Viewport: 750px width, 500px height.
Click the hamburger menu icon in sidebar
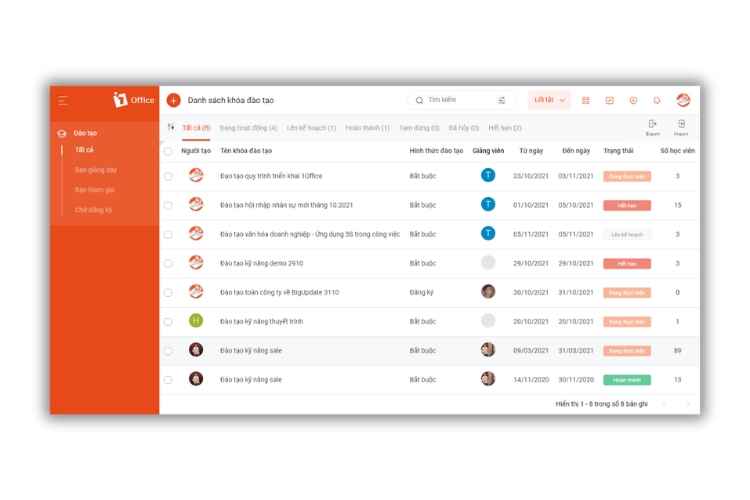pyautogui.click(x=63, y=101)
